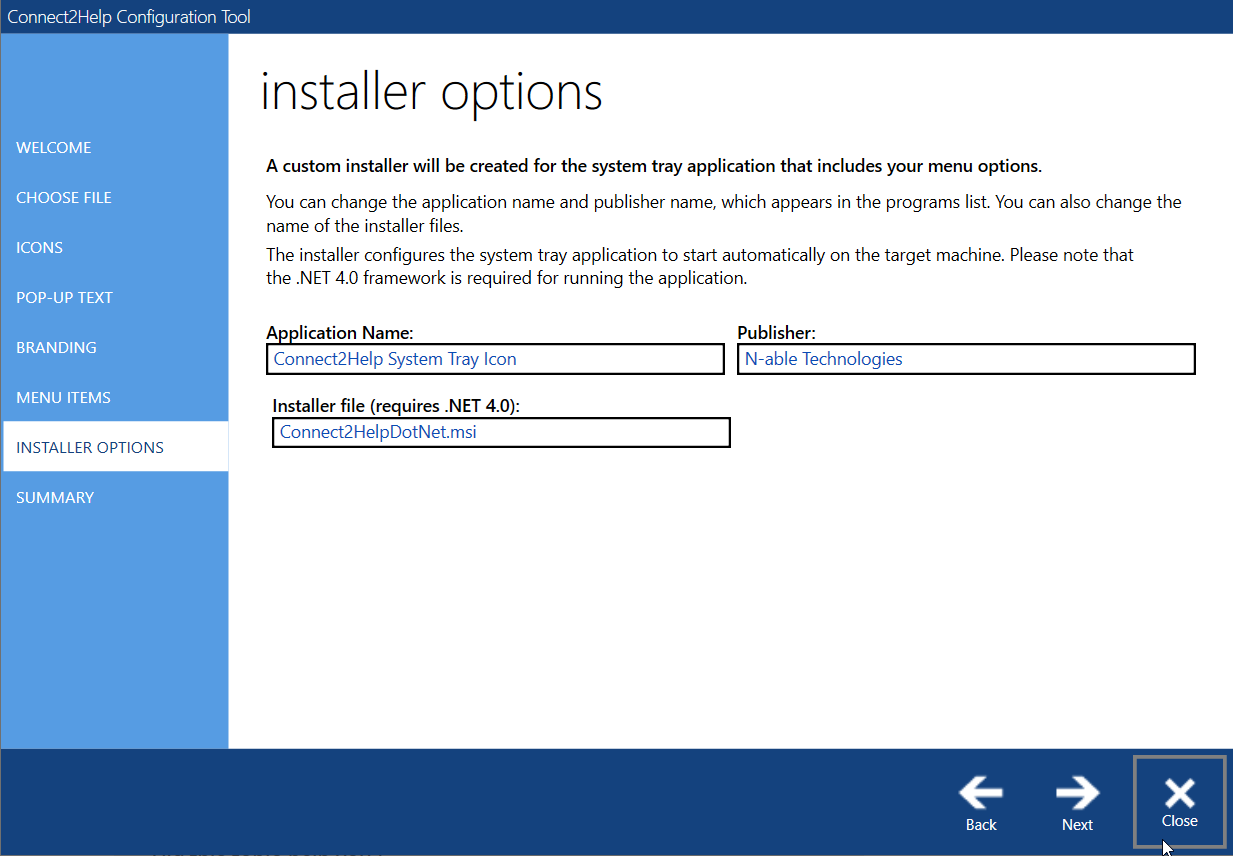Select the Branding step

coord(56,348)
